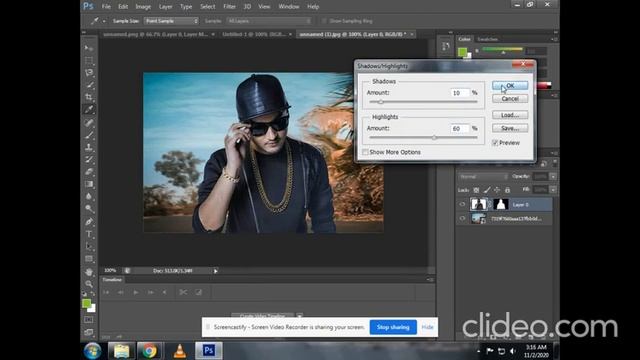Click Cancel in Shadows/Highlights dialog

point(510,99)
